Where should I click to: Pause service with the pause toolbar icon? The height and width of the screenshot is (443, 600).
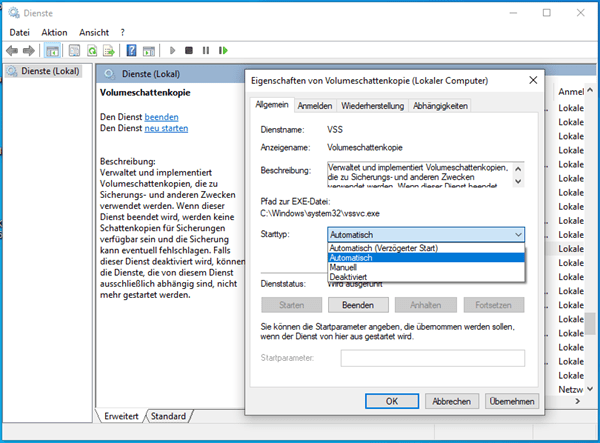point(206,50)
